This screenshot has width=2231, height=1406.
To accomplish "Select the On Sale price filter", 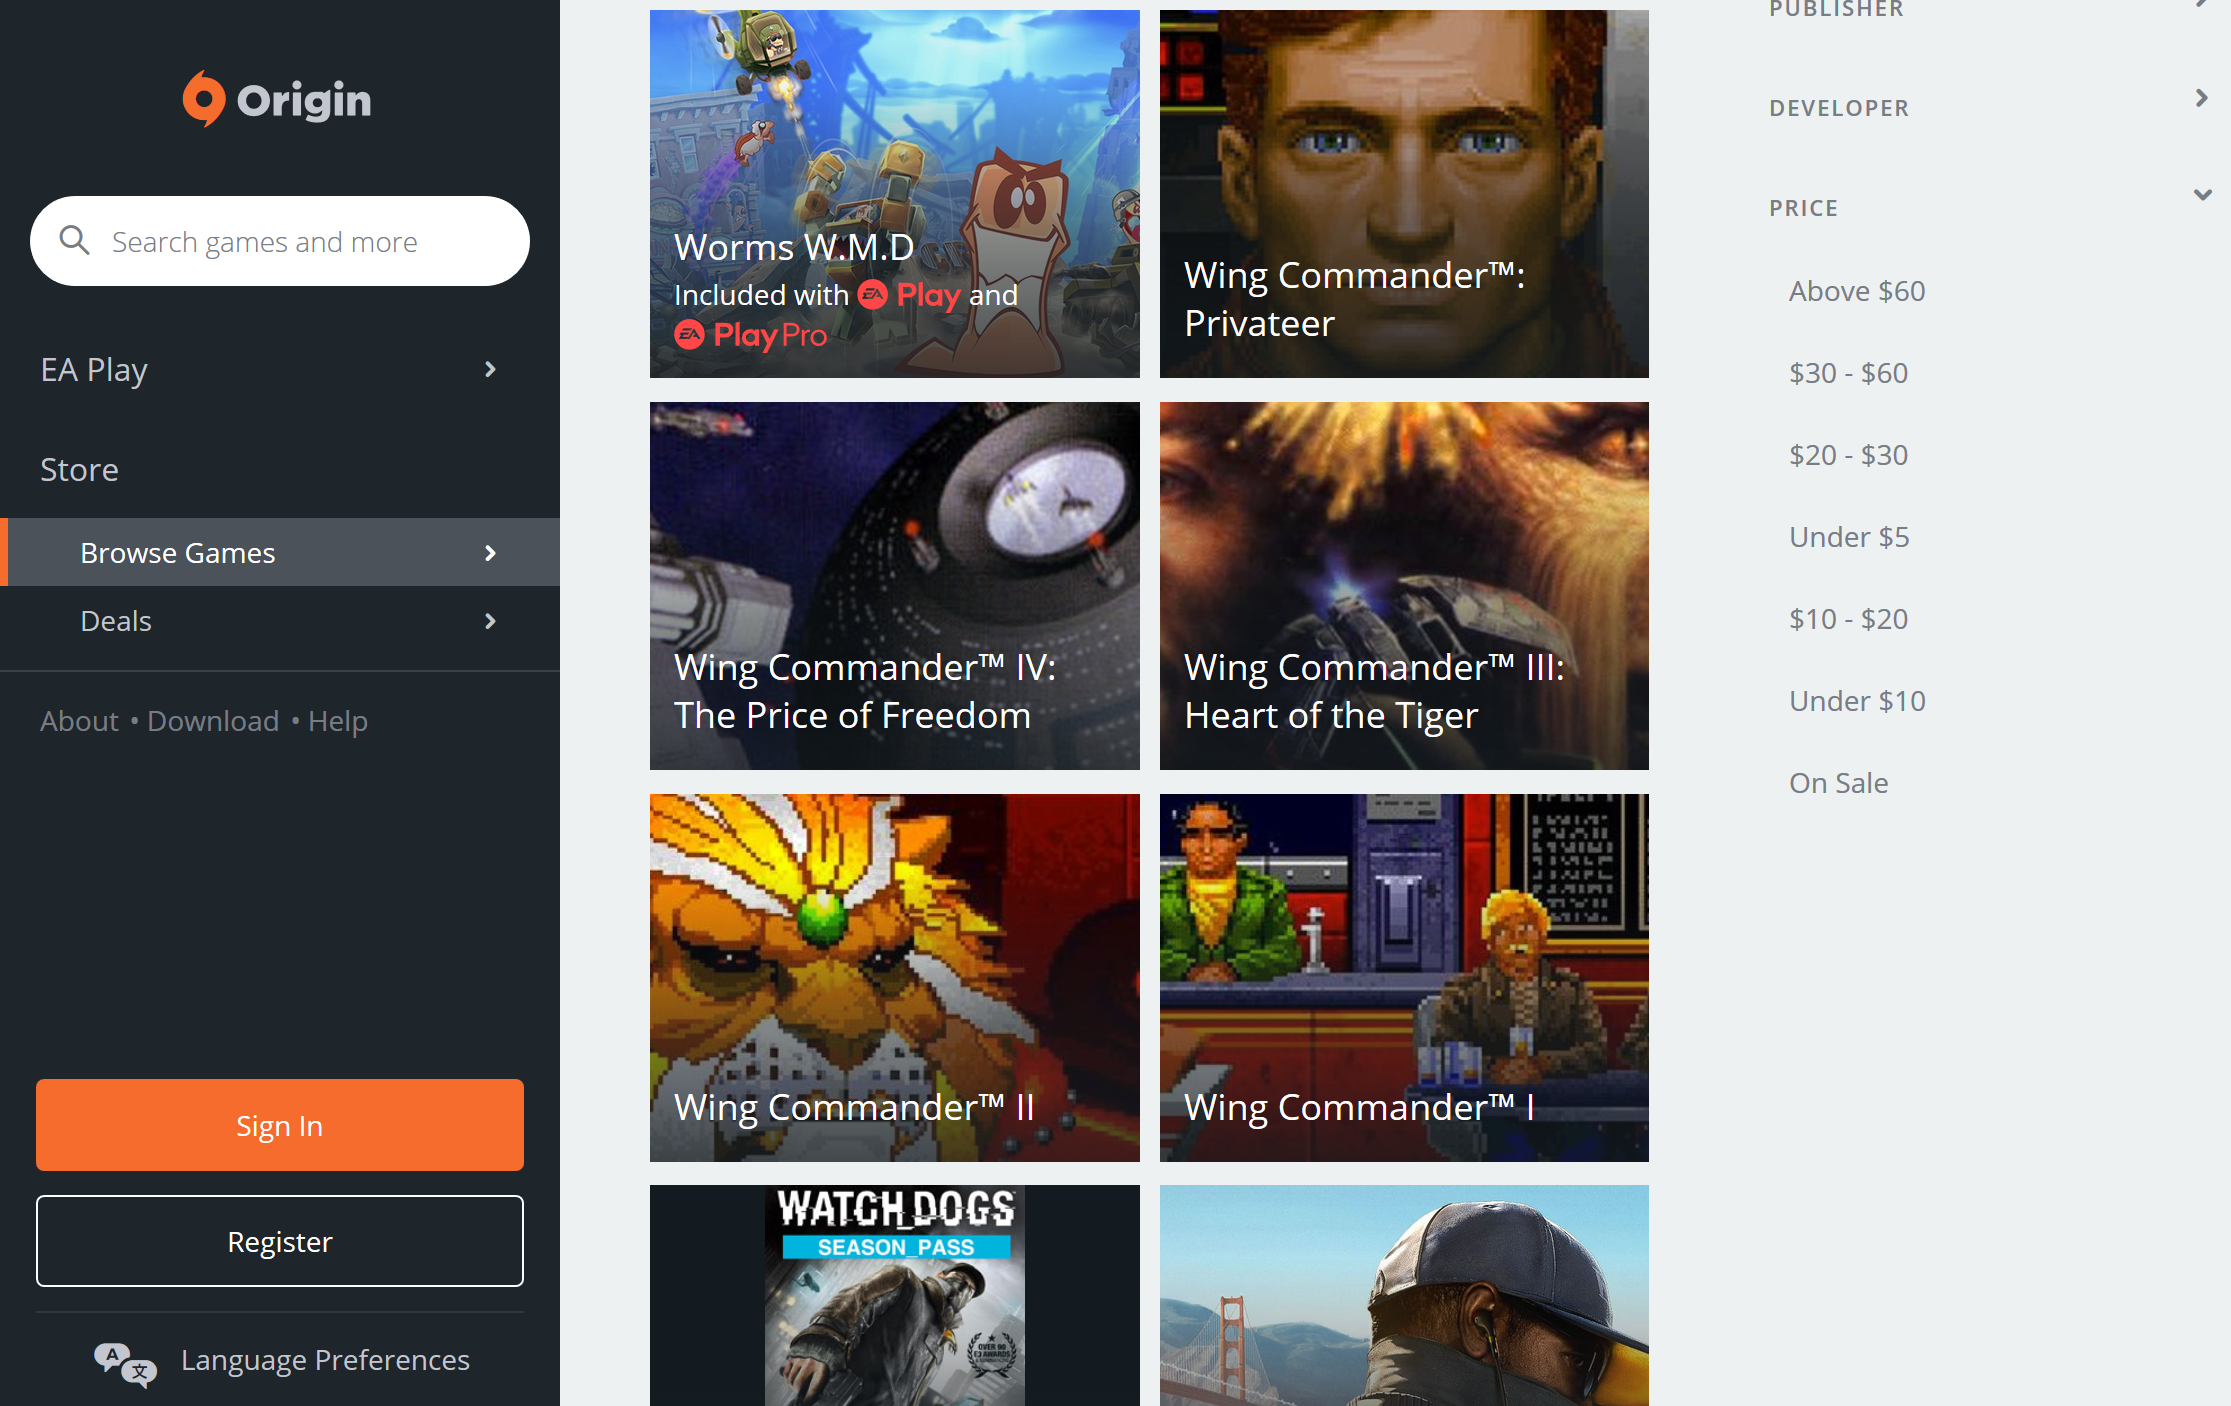I will pyautogui.click(x=1838, y=782).
